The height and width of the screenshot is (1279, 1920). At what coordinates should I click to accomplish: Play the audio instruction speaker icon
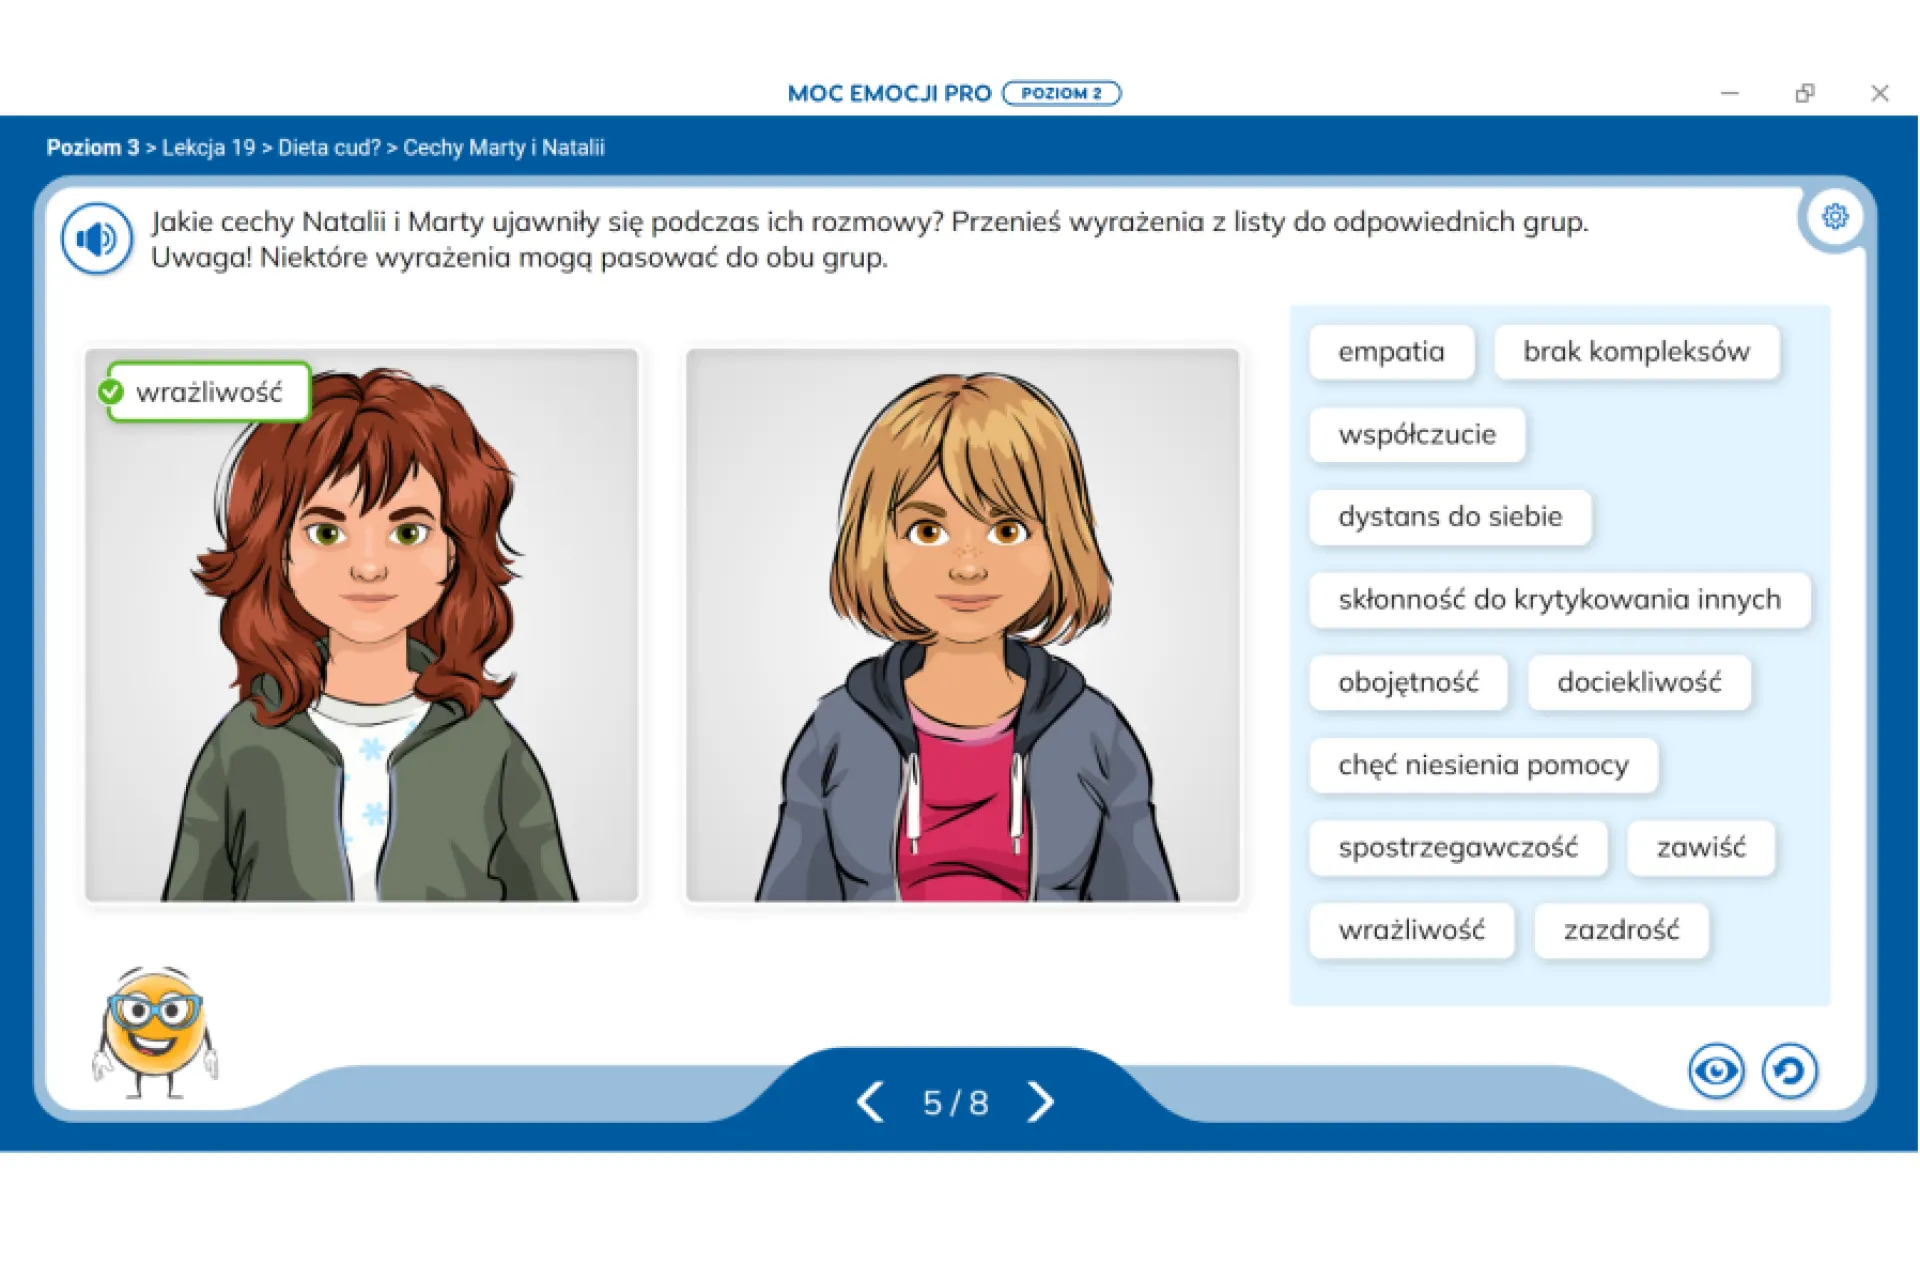(x=97, y=239)
